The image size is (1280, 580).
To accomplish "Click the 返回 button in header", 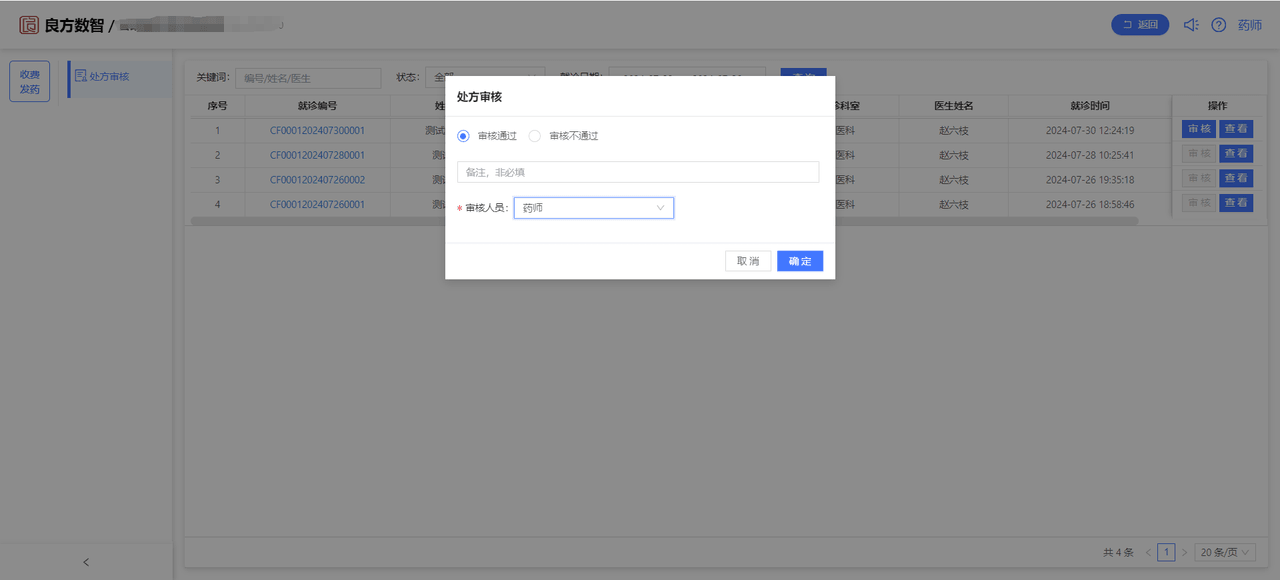I will (1140, 25).
